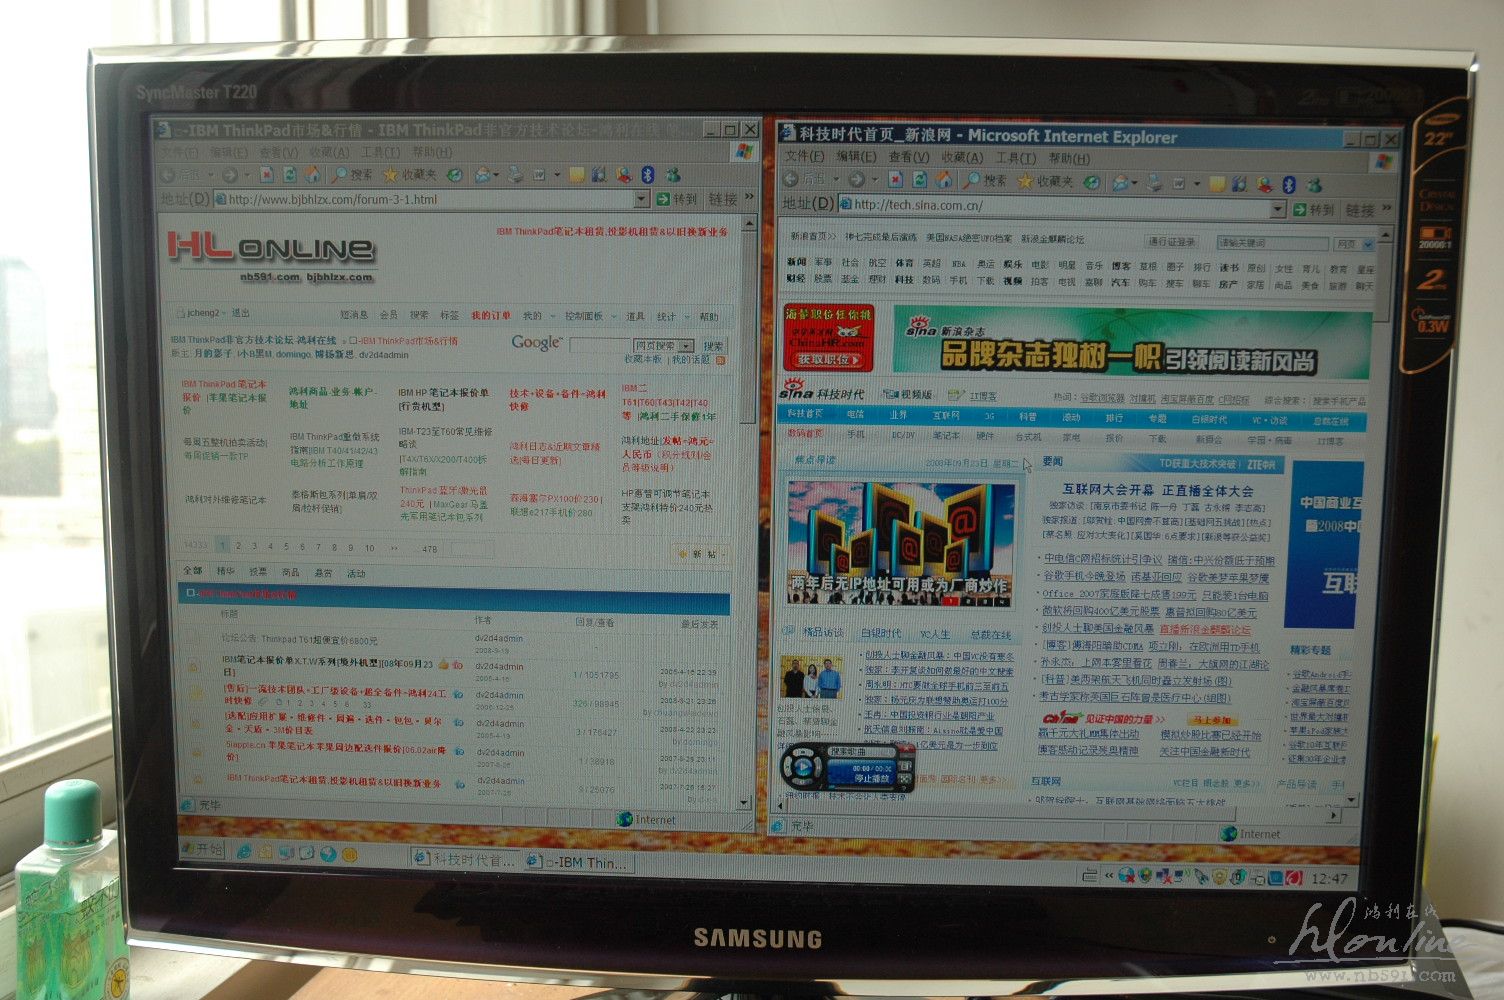The height and width of the screenshot is (1000, 1504).
Task: Open 网页搜索 dropdown beside Google search box
Action: 686,346
